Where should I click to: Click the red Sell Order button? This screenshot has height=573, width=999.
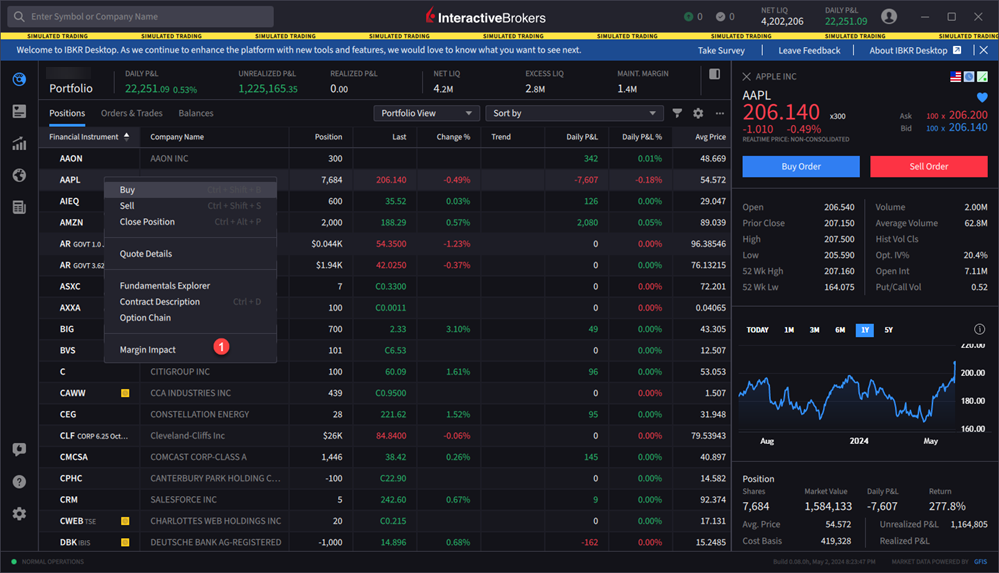pyautogui.click(x=929, y=166)
